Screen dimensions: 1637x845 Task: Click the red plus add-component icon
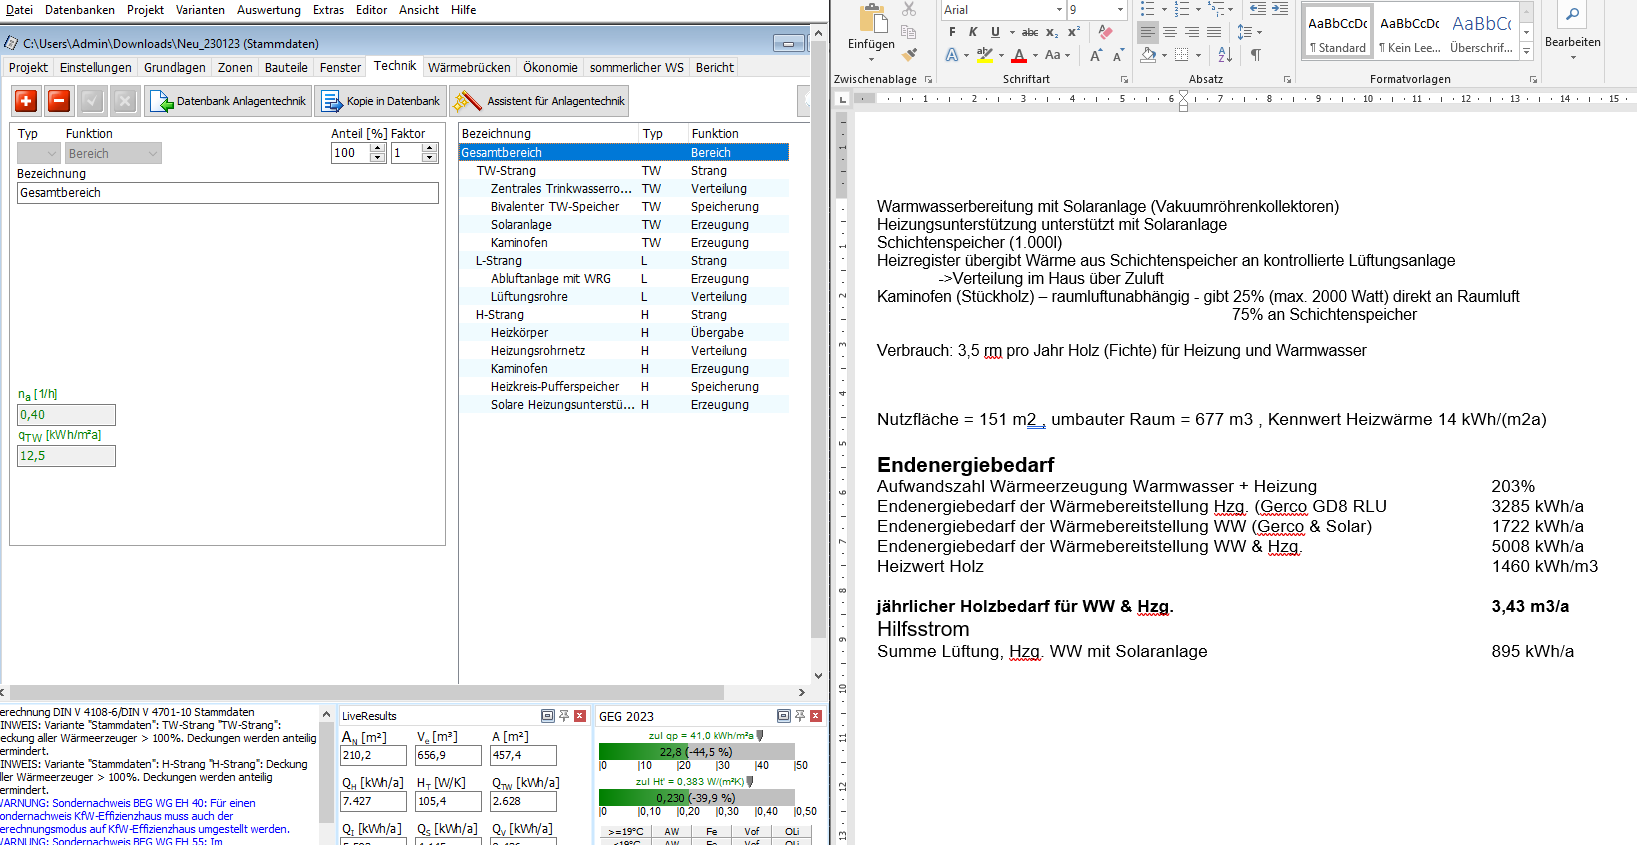[27, 101]
